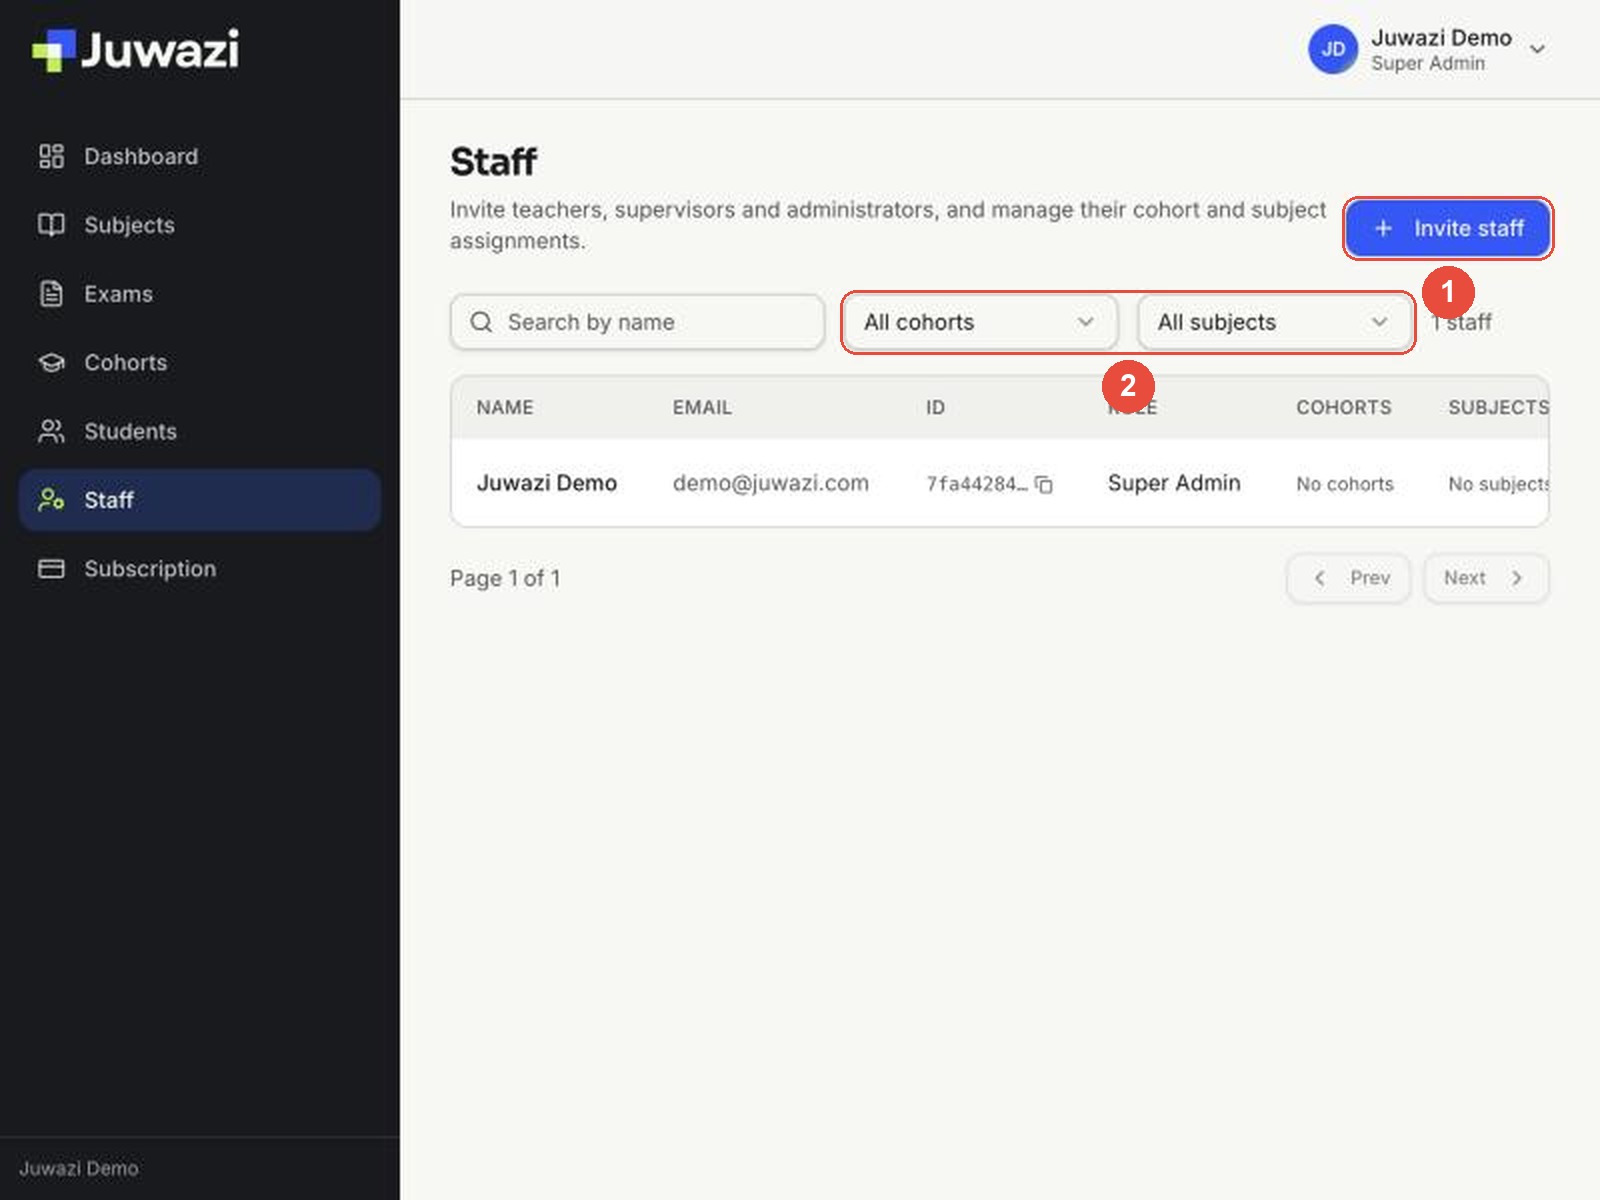Click the No subjects cell

point(1498,484)
